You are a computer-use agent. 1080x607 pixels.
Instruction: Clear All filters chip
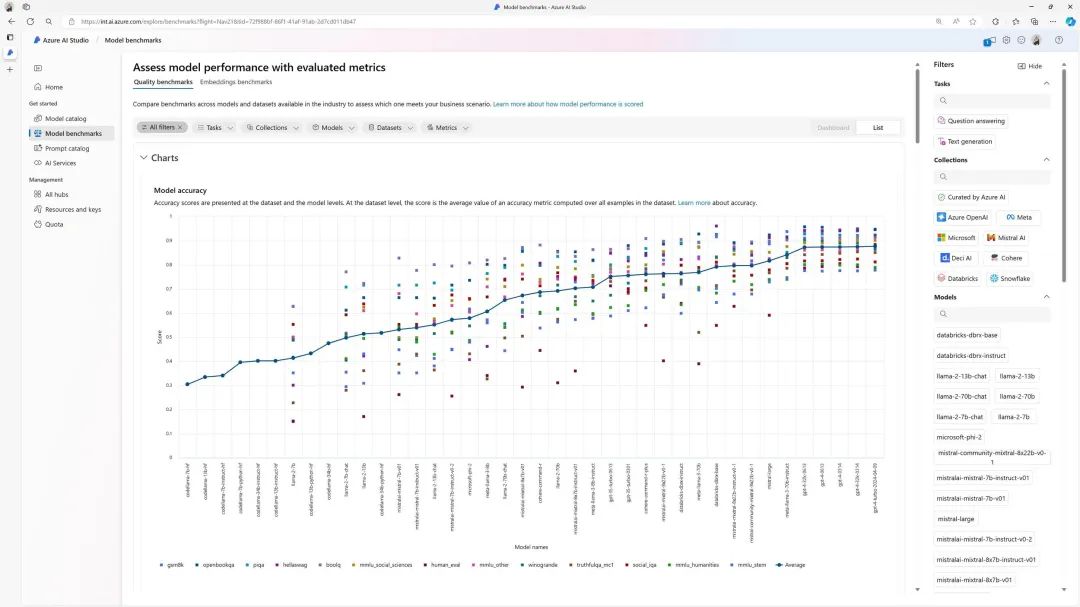click(180, 127)
